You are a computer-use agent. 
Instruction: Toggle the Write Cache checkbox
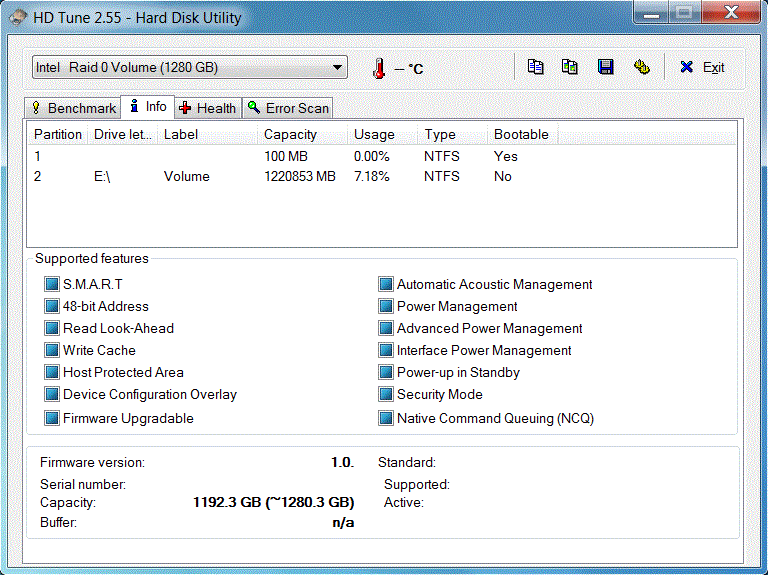pos(51,350)
